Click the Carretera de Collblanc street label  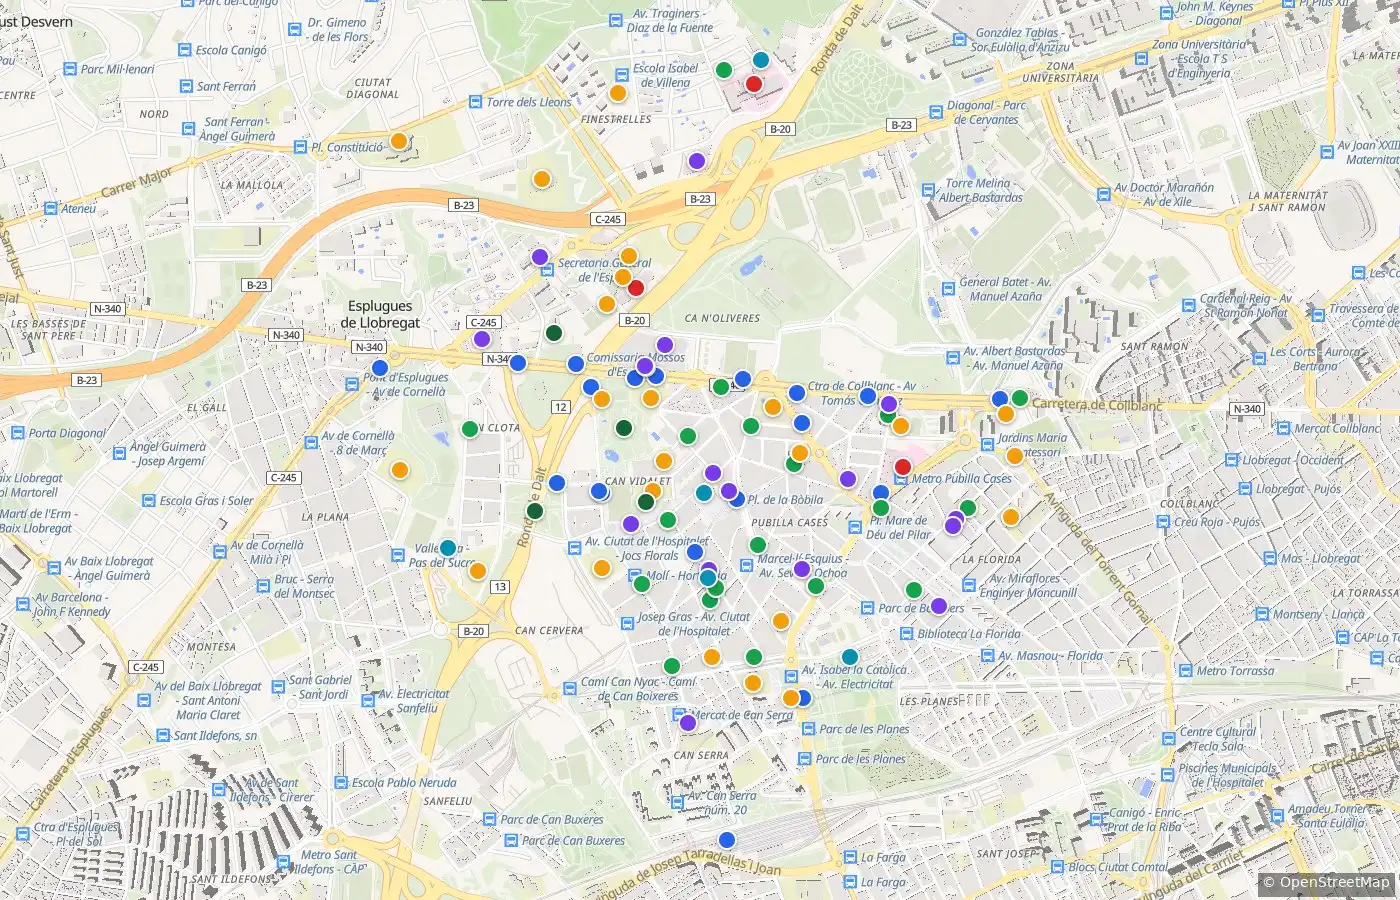[x=1097, y=405]
